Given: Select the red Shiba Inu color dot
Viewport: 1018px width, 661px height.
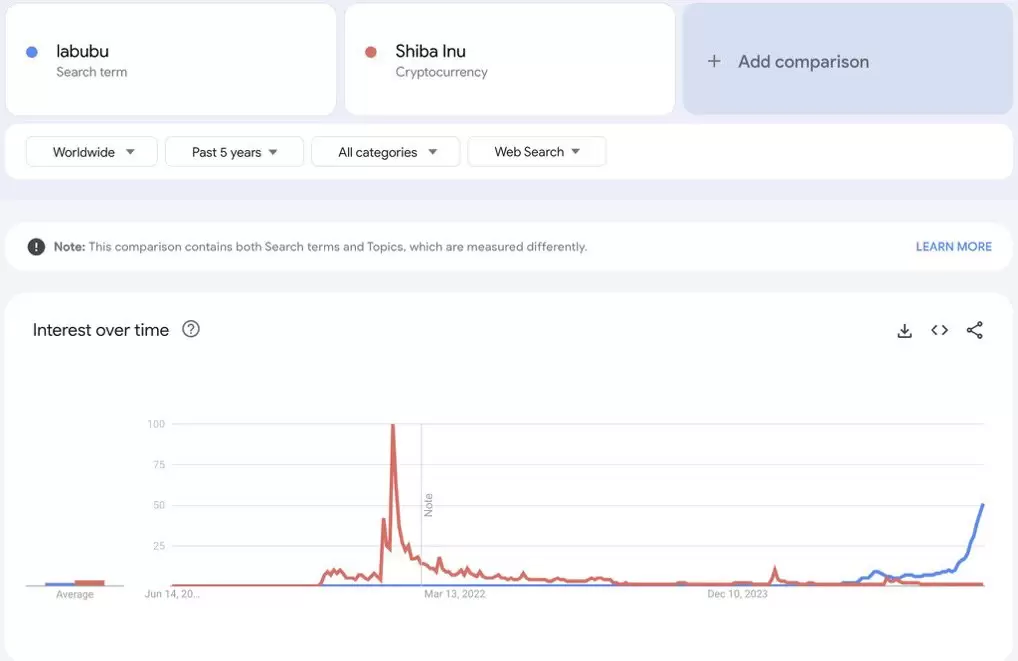Looking at the screenshot, I should click(x=371, y=52).
